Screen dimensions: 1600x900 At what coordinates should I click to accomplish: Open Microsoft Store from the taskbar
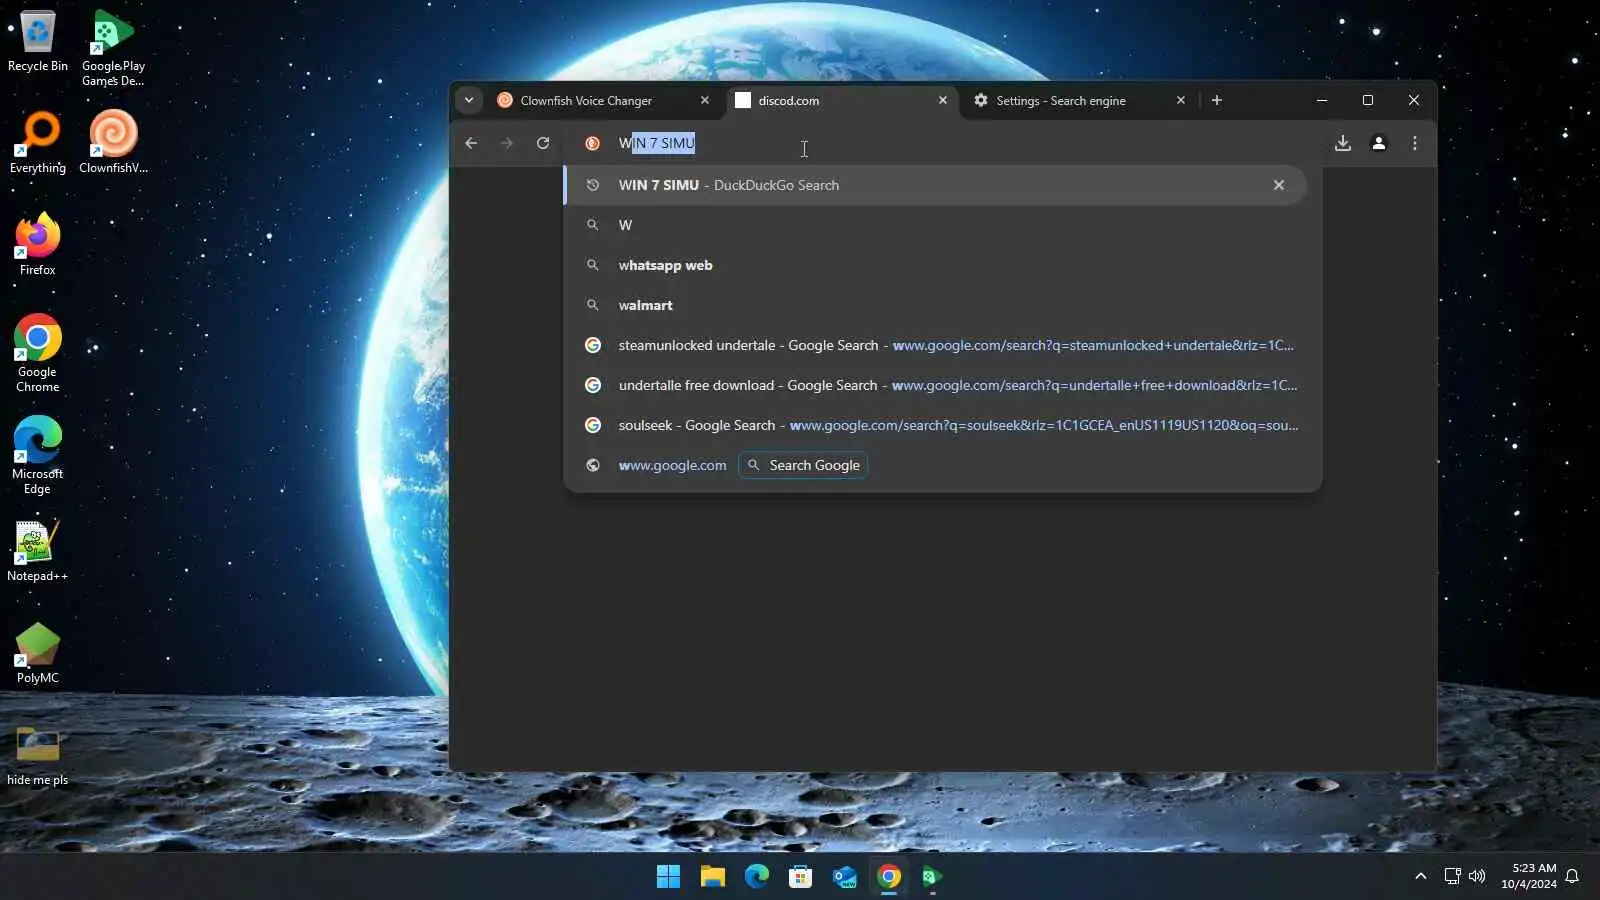[x=800, y=877]
